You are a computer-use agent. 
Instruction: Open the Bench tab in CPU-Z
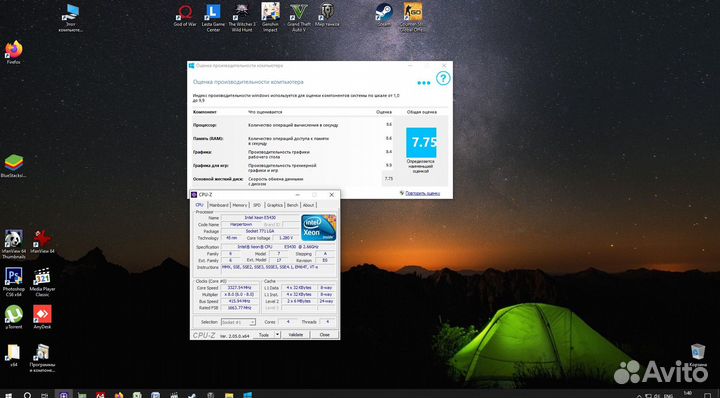coord(292,205)
